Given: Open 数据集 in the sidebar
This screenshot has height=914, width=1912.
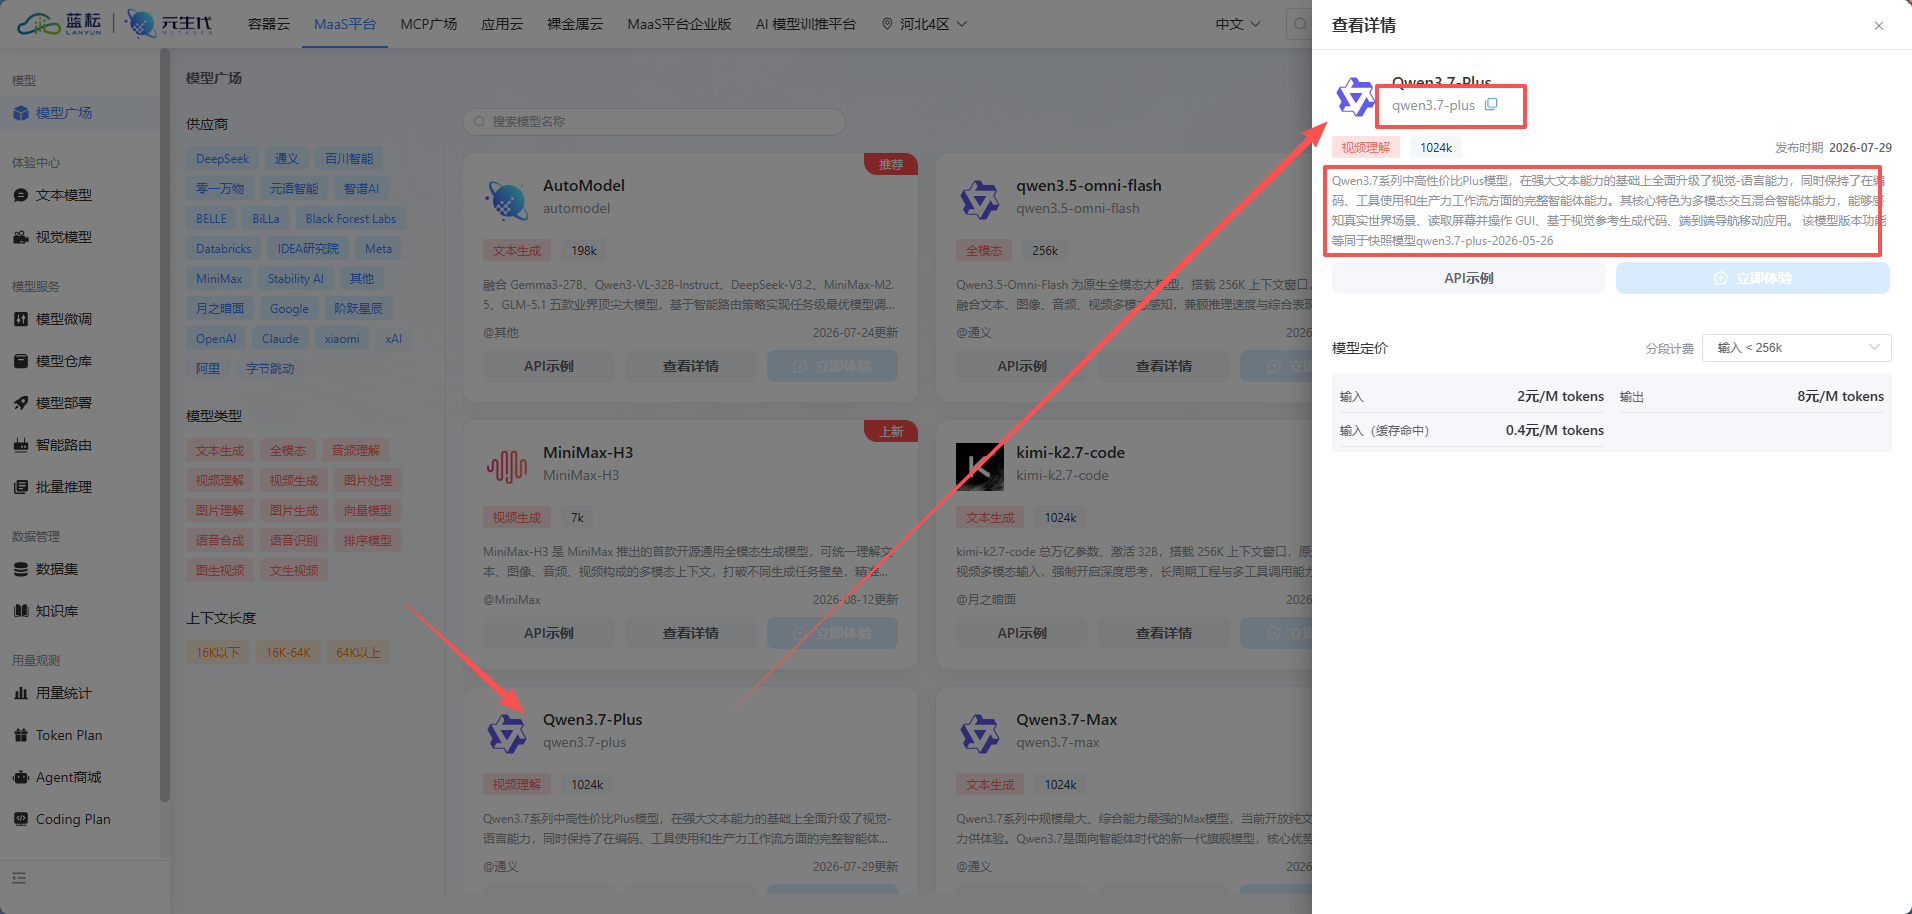Looking at the screenshot, I should (x=57, y=569).
